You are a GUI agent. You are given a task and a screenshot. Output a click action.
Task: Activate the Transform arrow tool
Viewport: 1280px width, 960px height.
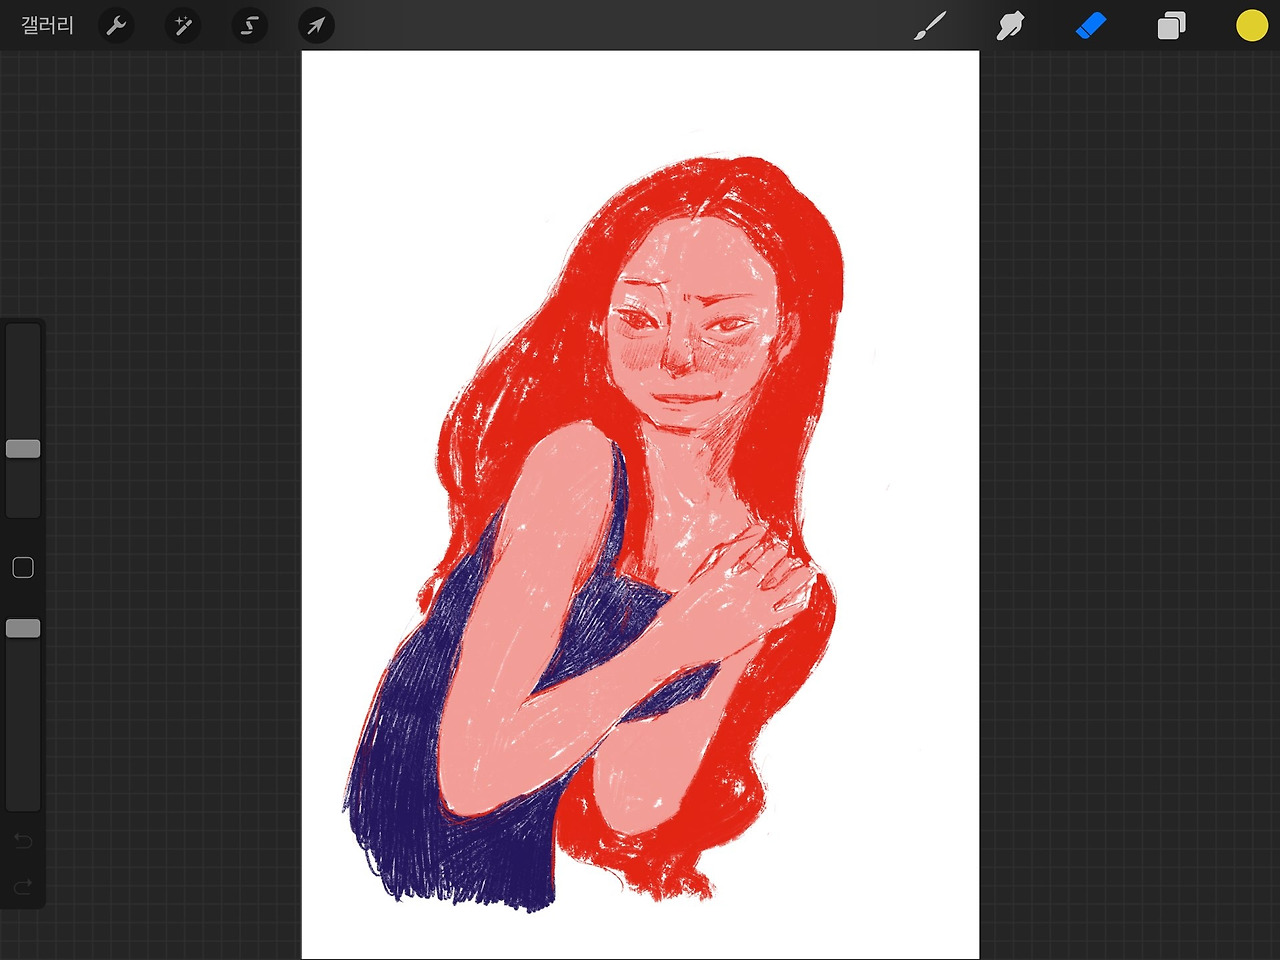[316, 25]
